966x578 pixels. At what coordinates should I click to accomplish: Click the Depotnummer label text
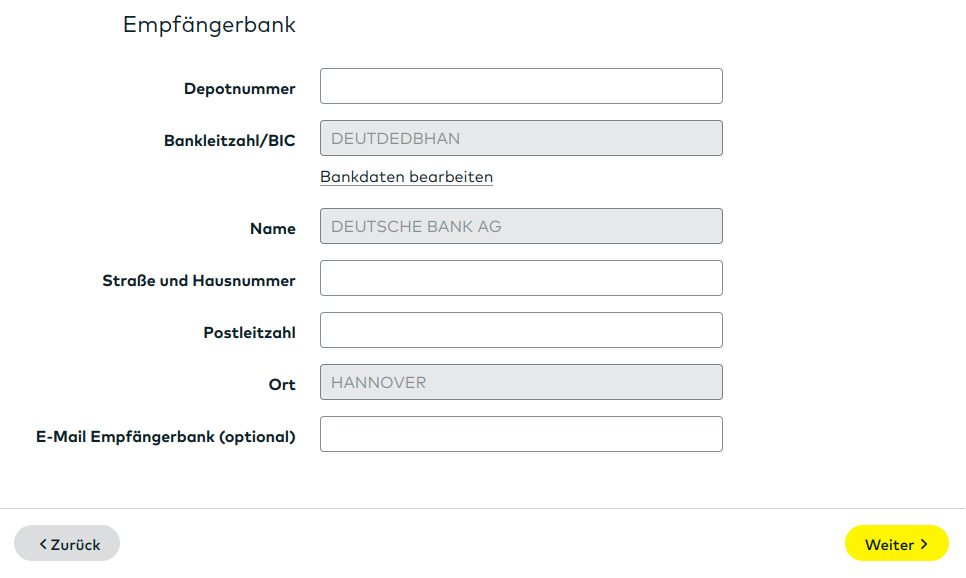tap(239, 89)
